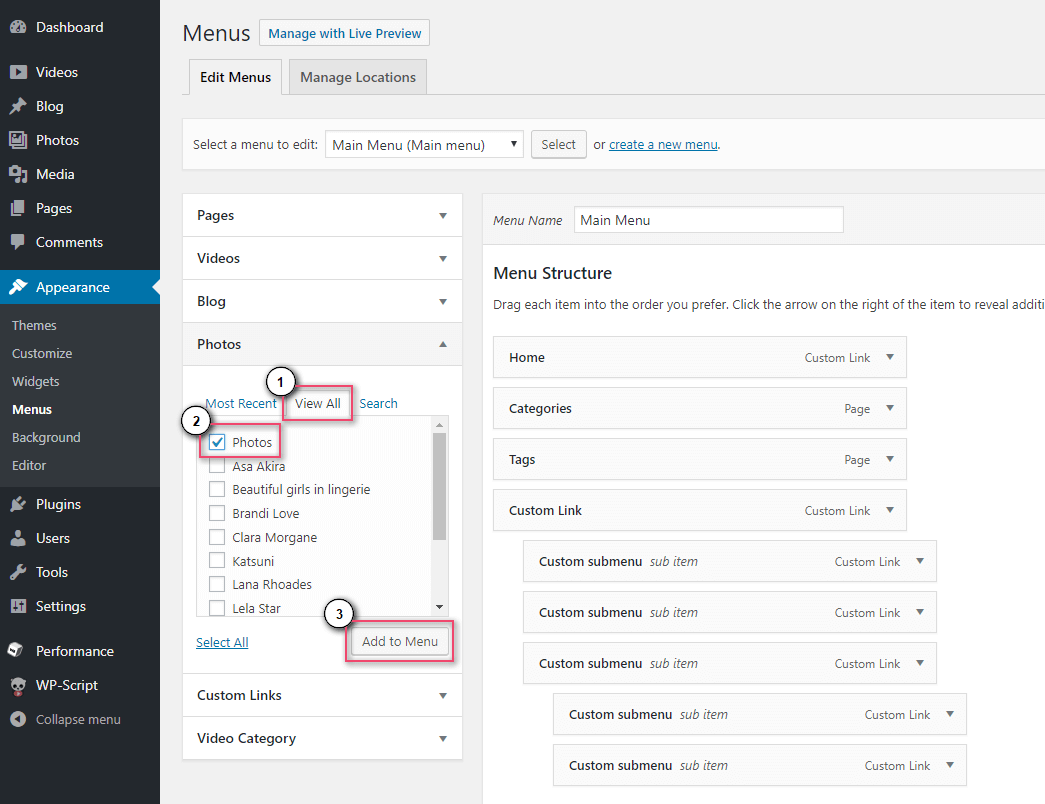Expand the Categories menu item arrow
Image resolution: width=1045 pixels, height=804 pixels.
pyautogui.click(x=890, y=408)
